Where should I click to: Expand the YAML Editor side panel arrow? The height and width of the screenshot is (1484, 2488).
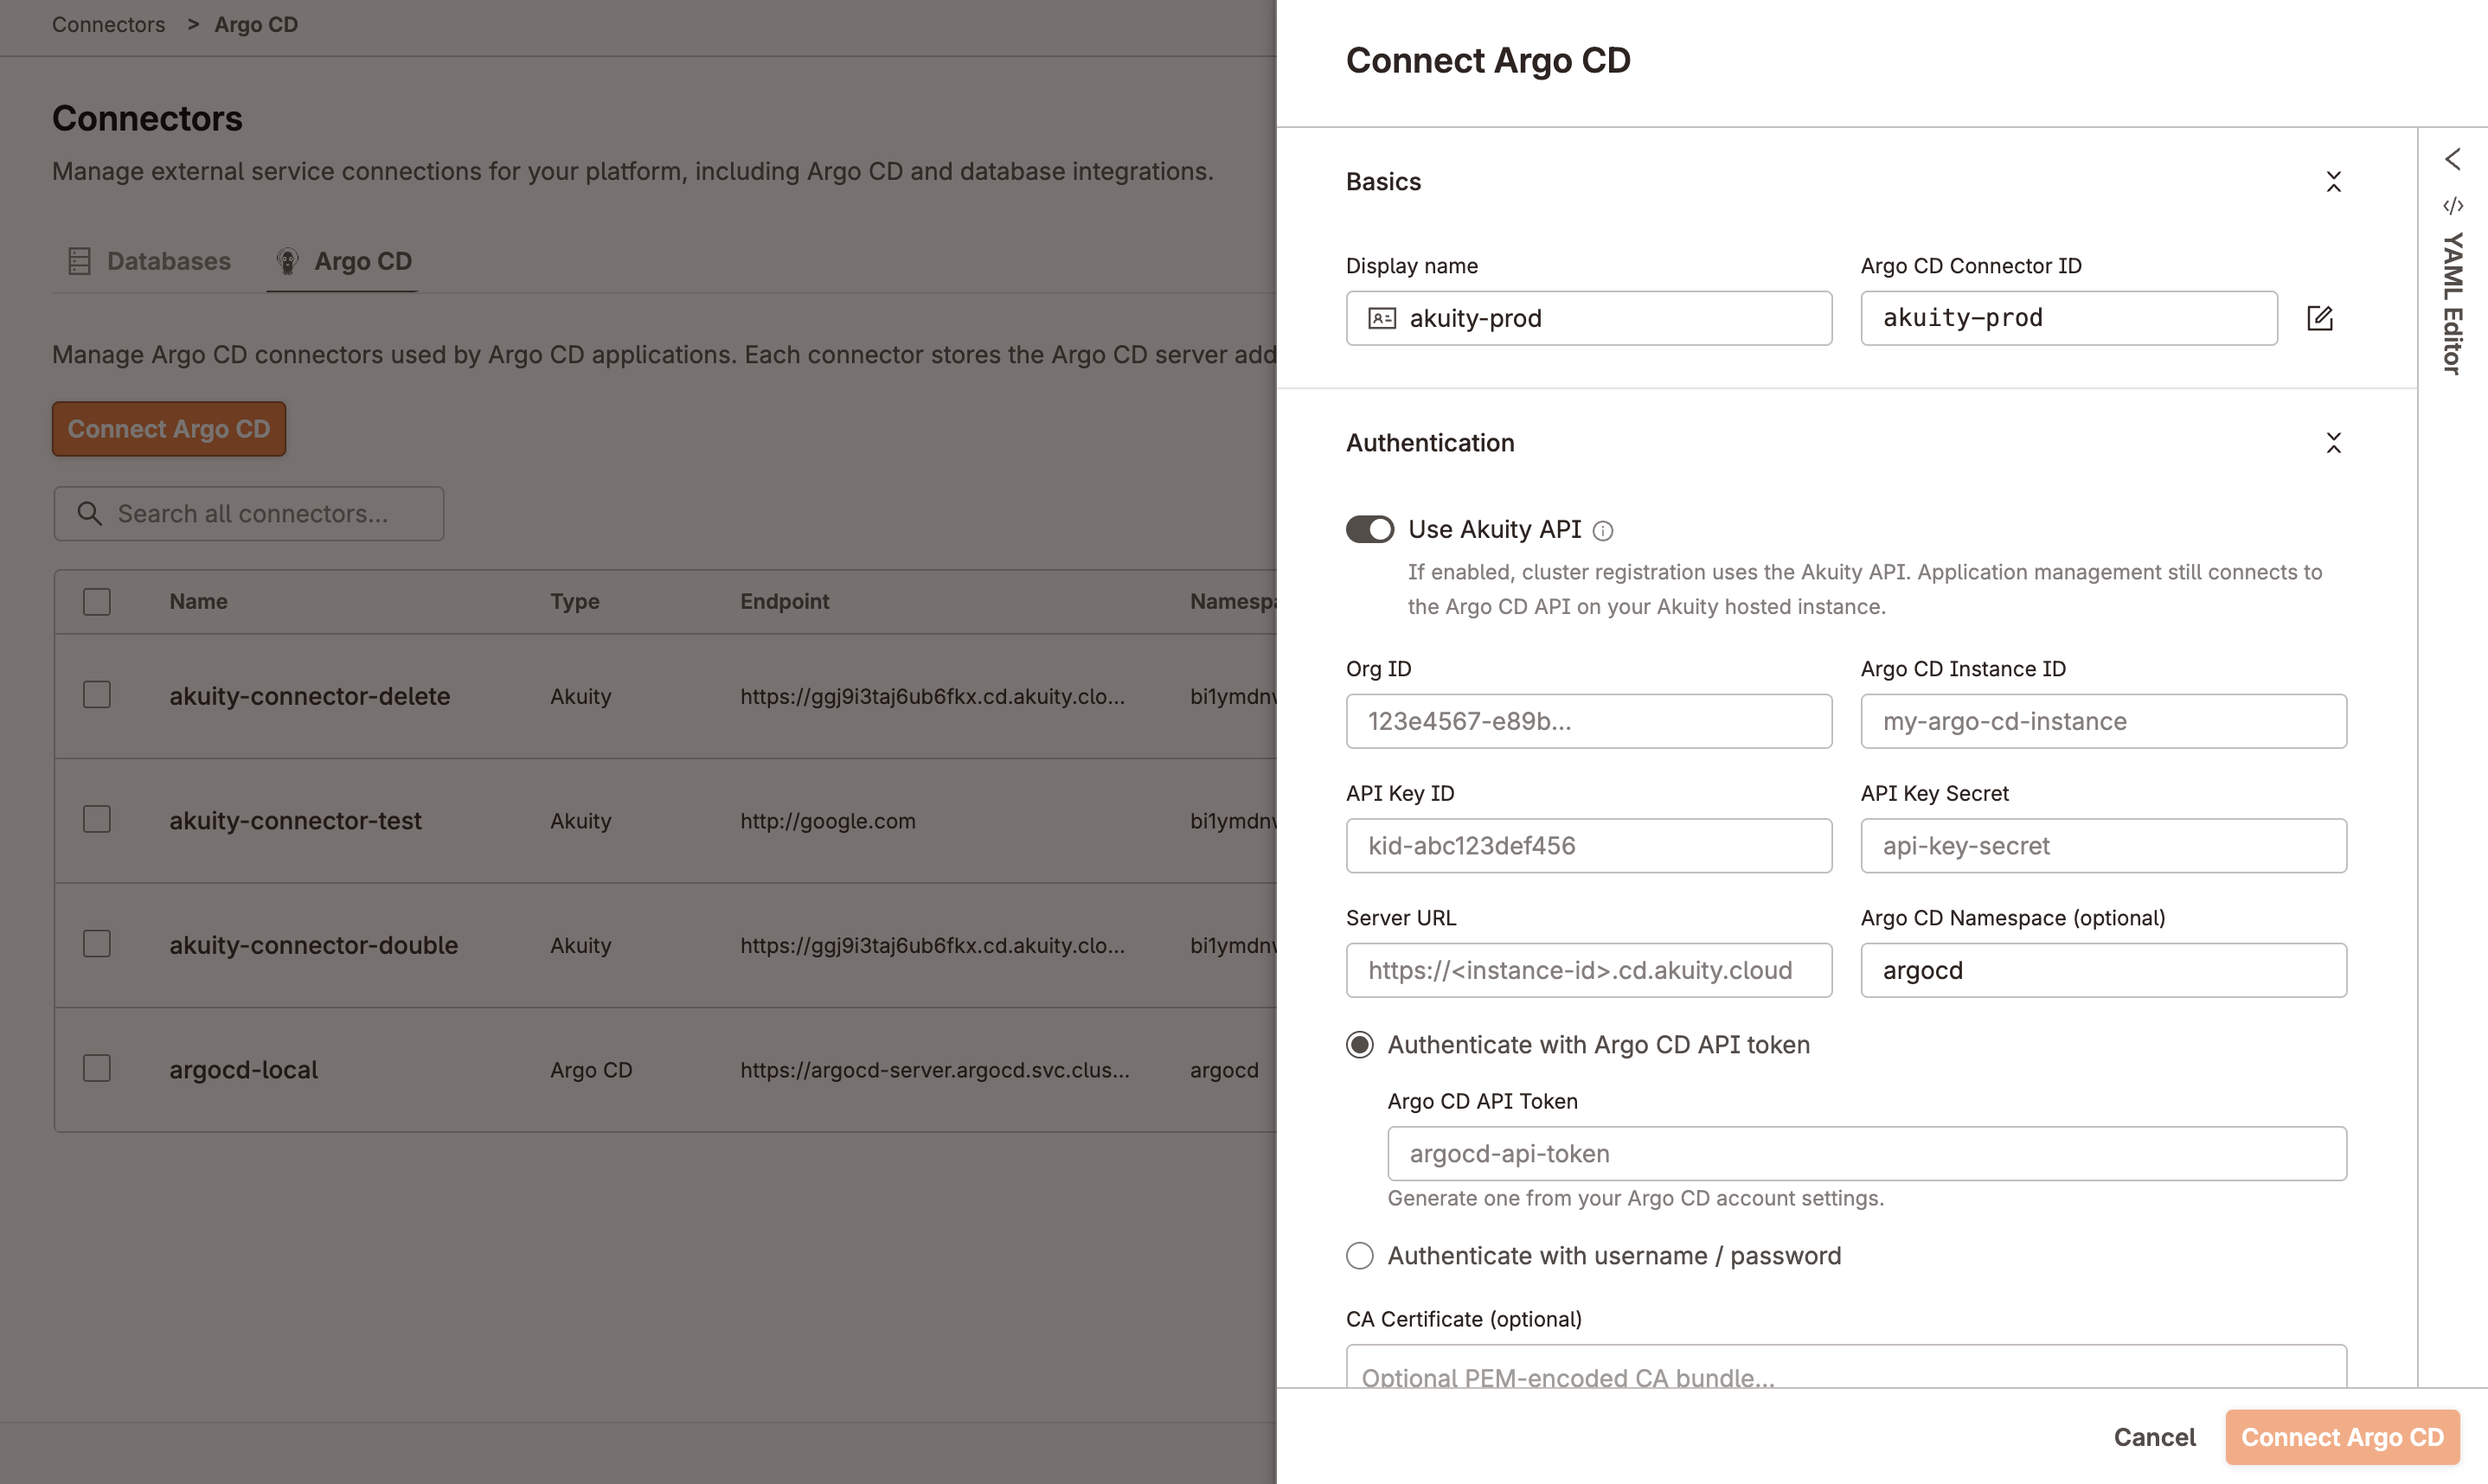[x=2453, y=159]
